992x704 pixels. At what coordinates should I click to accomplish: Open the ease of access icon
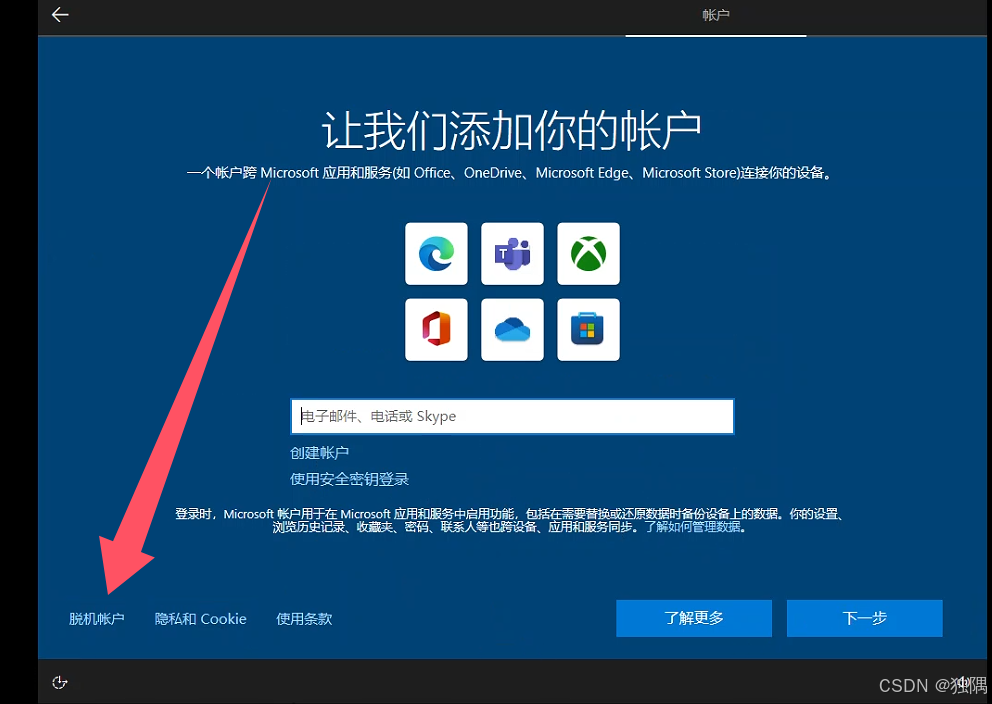coord(59,682)
